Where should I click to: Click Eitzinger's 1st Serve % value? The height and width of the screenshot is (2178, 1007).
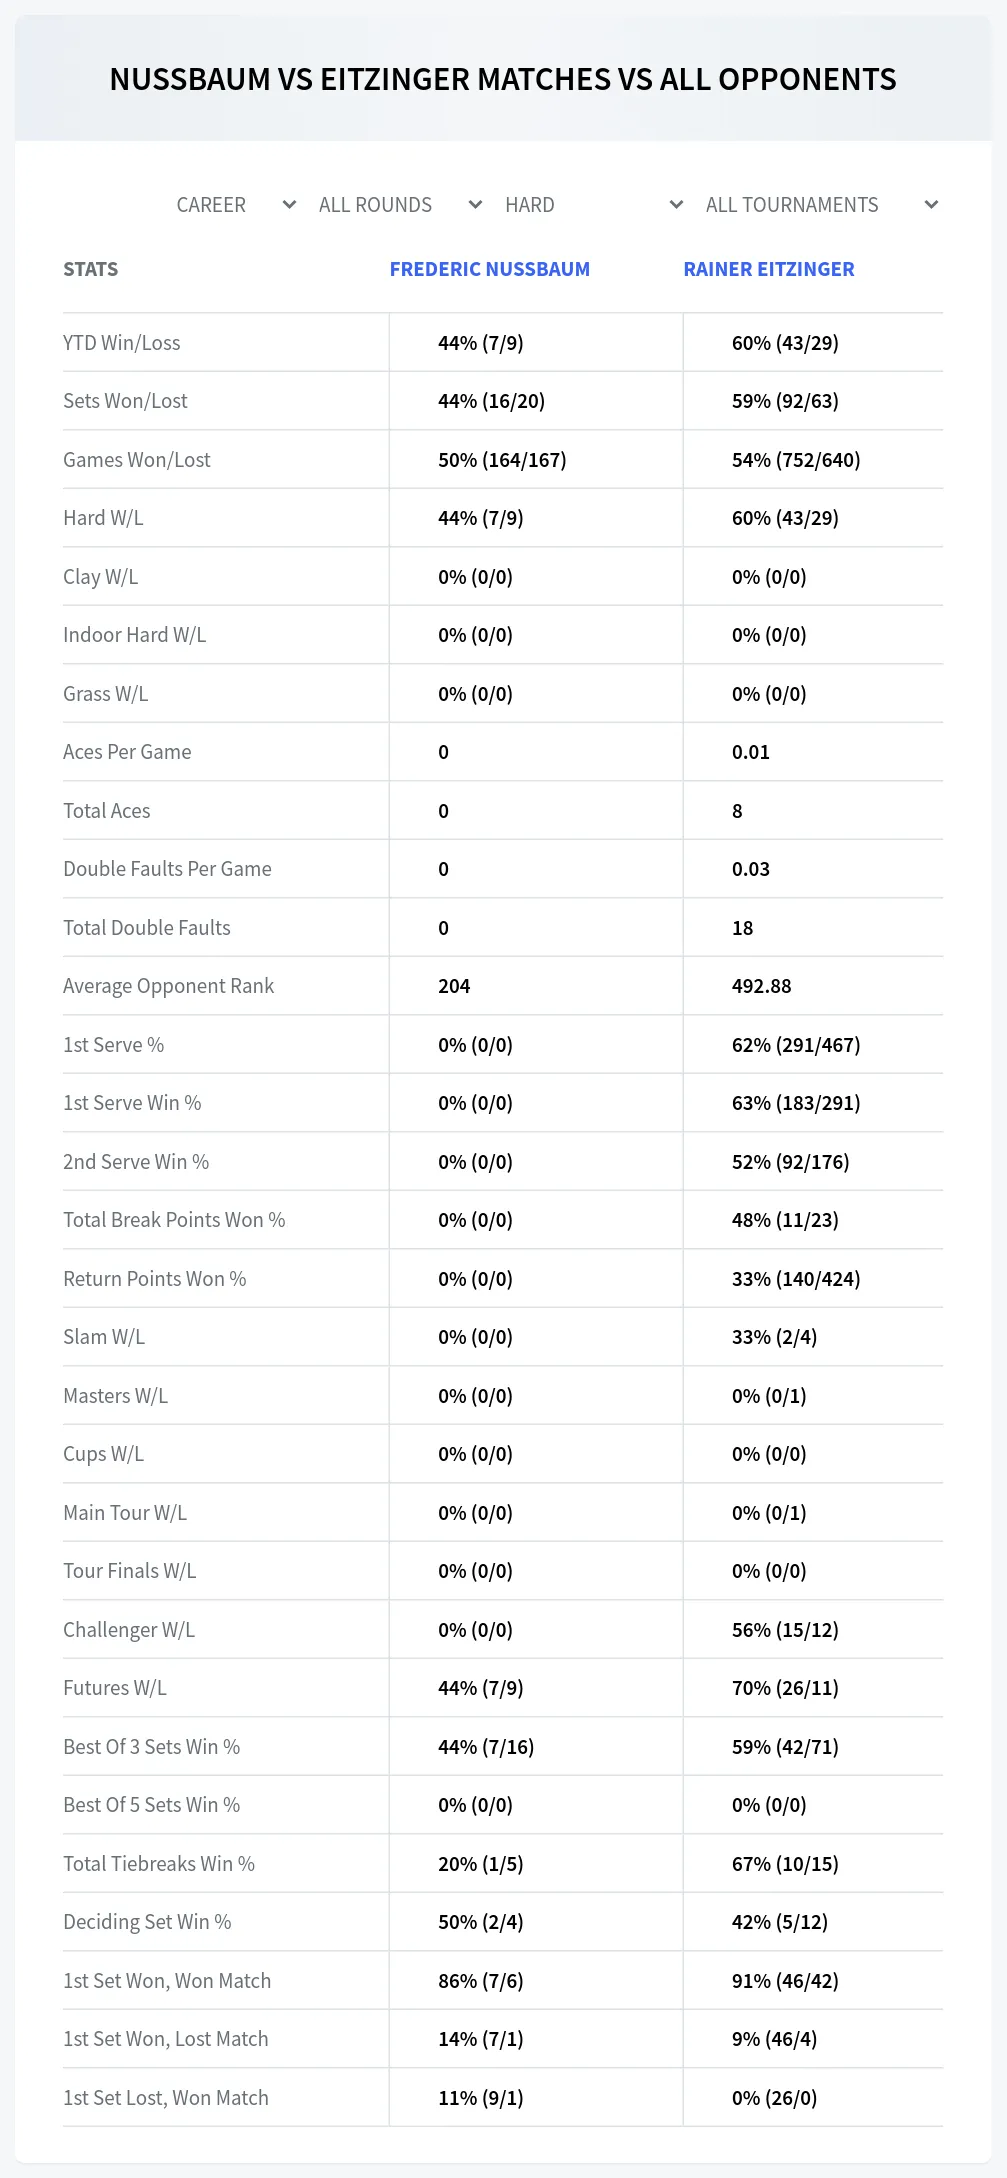(x=796, y=1045)
